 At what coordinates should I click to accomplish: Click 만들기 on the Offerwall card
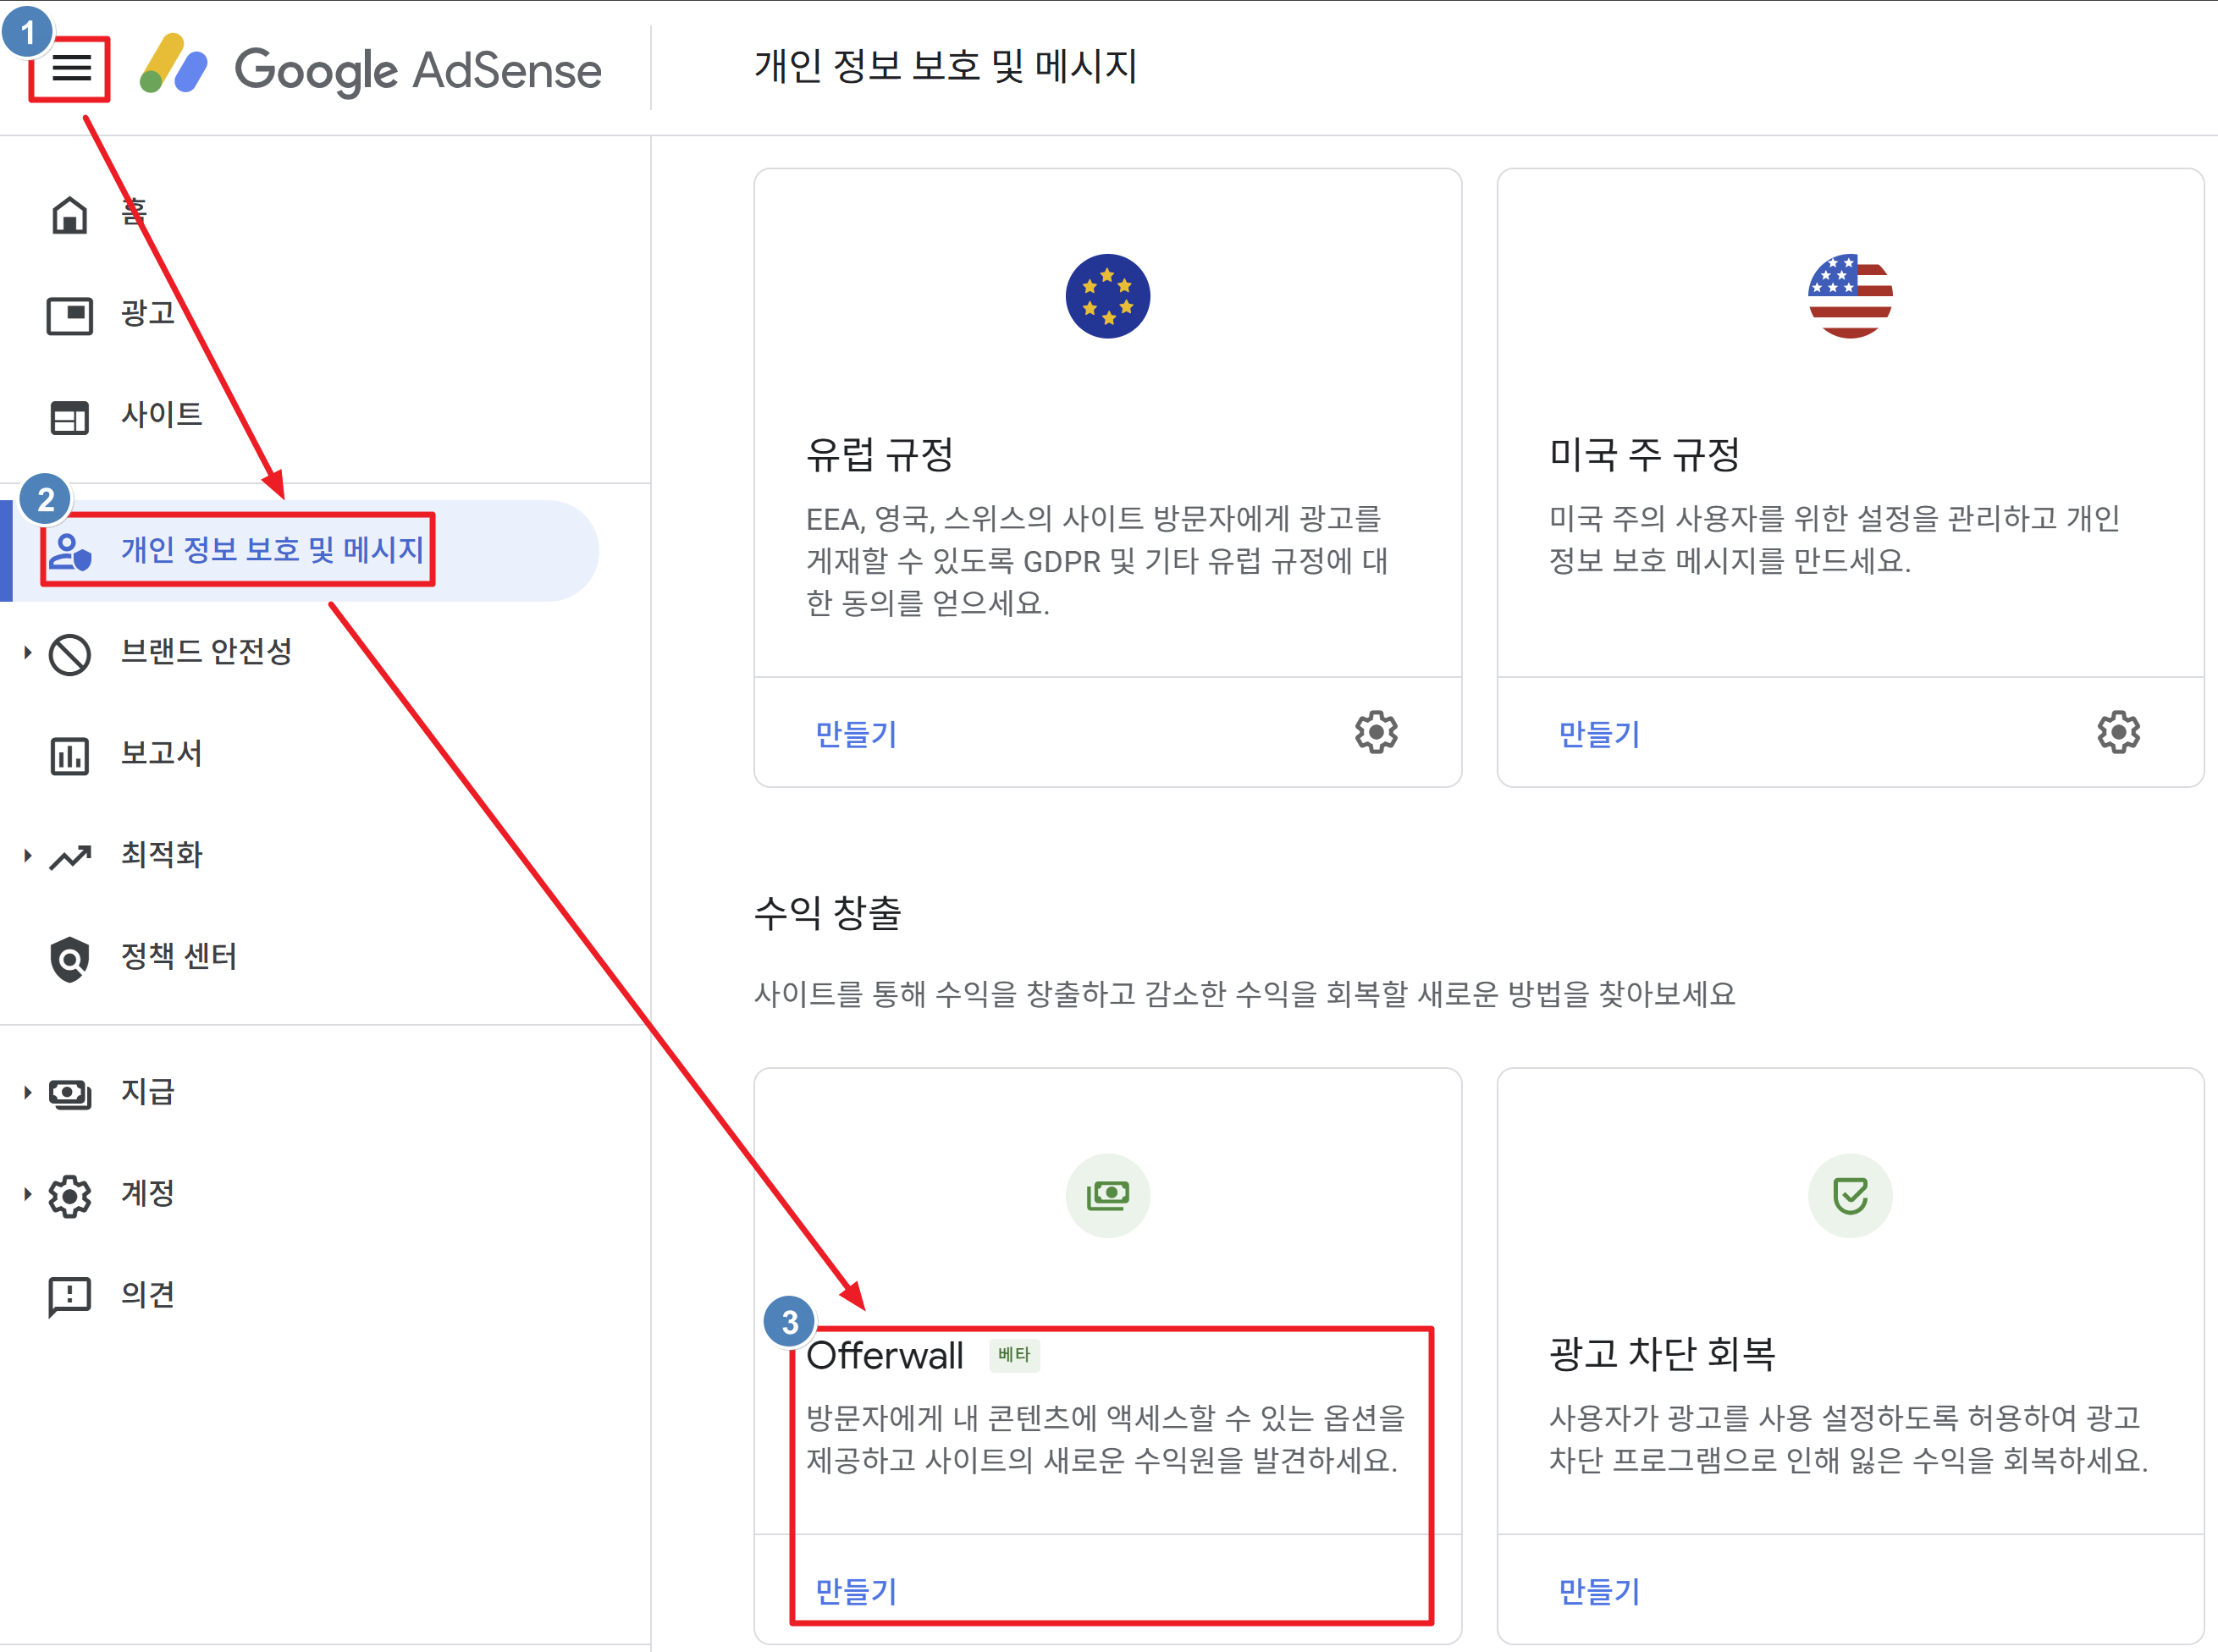(856, 1591)
